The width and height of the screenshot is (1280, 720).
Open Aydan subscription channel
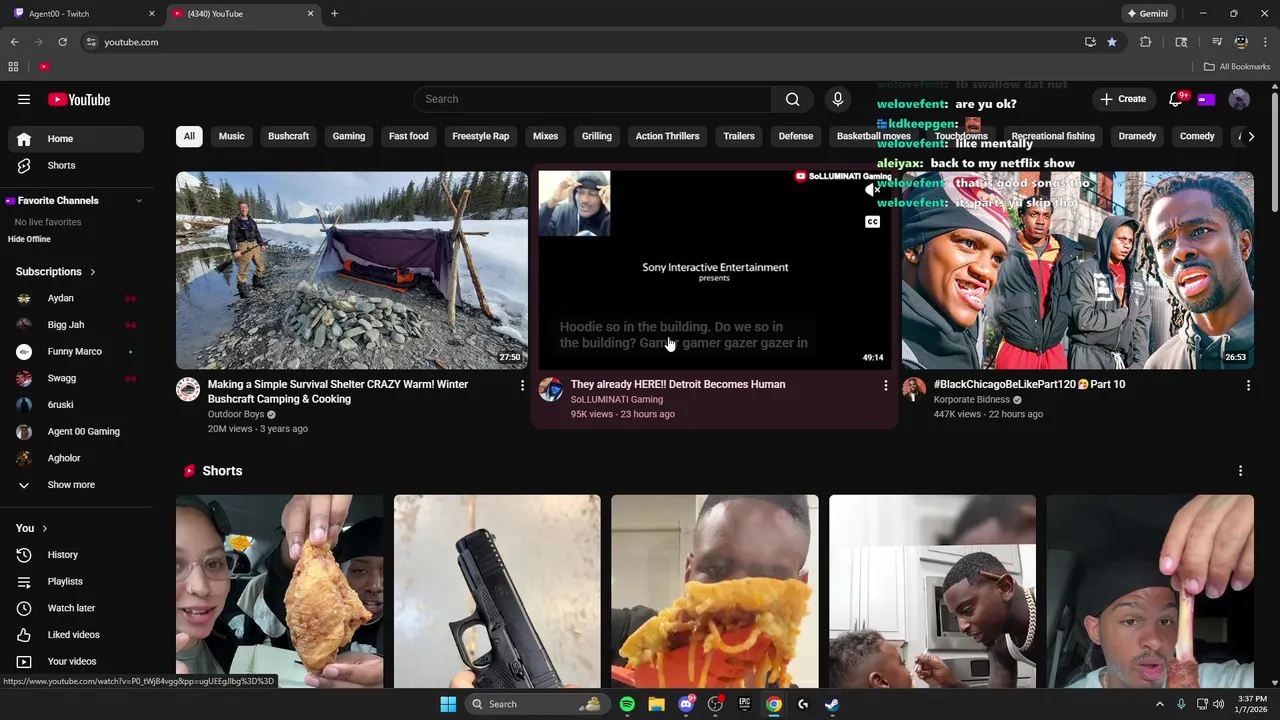(76, 298)
